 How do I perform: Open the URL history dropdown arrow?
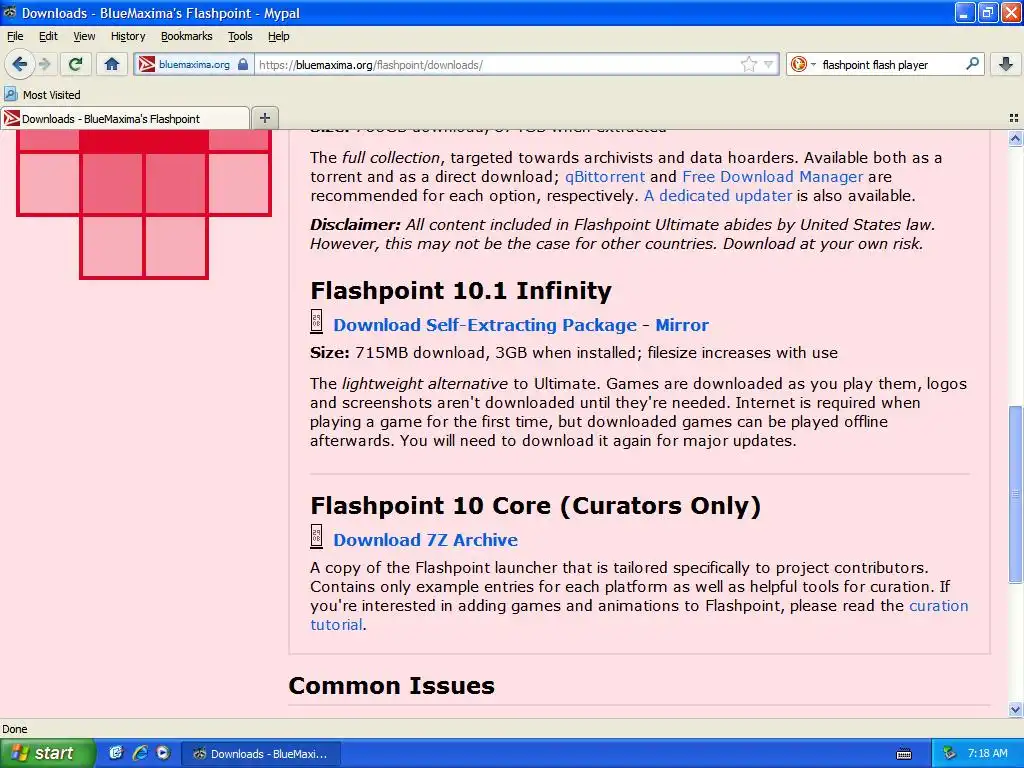pos(769,64)
